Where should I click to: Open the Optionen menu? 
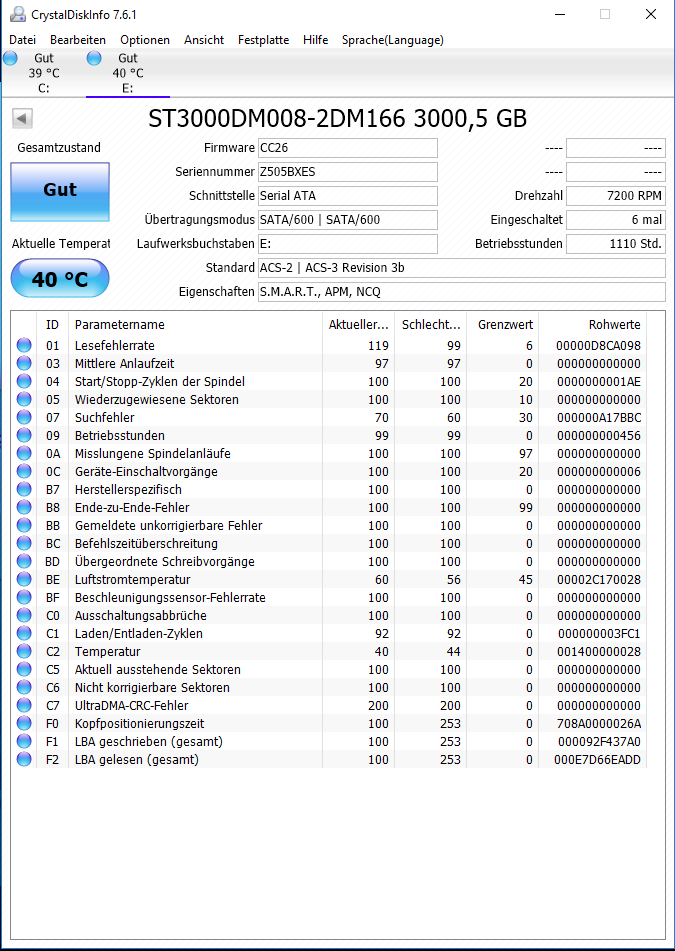pyautogui.click(x=144, y=40)
